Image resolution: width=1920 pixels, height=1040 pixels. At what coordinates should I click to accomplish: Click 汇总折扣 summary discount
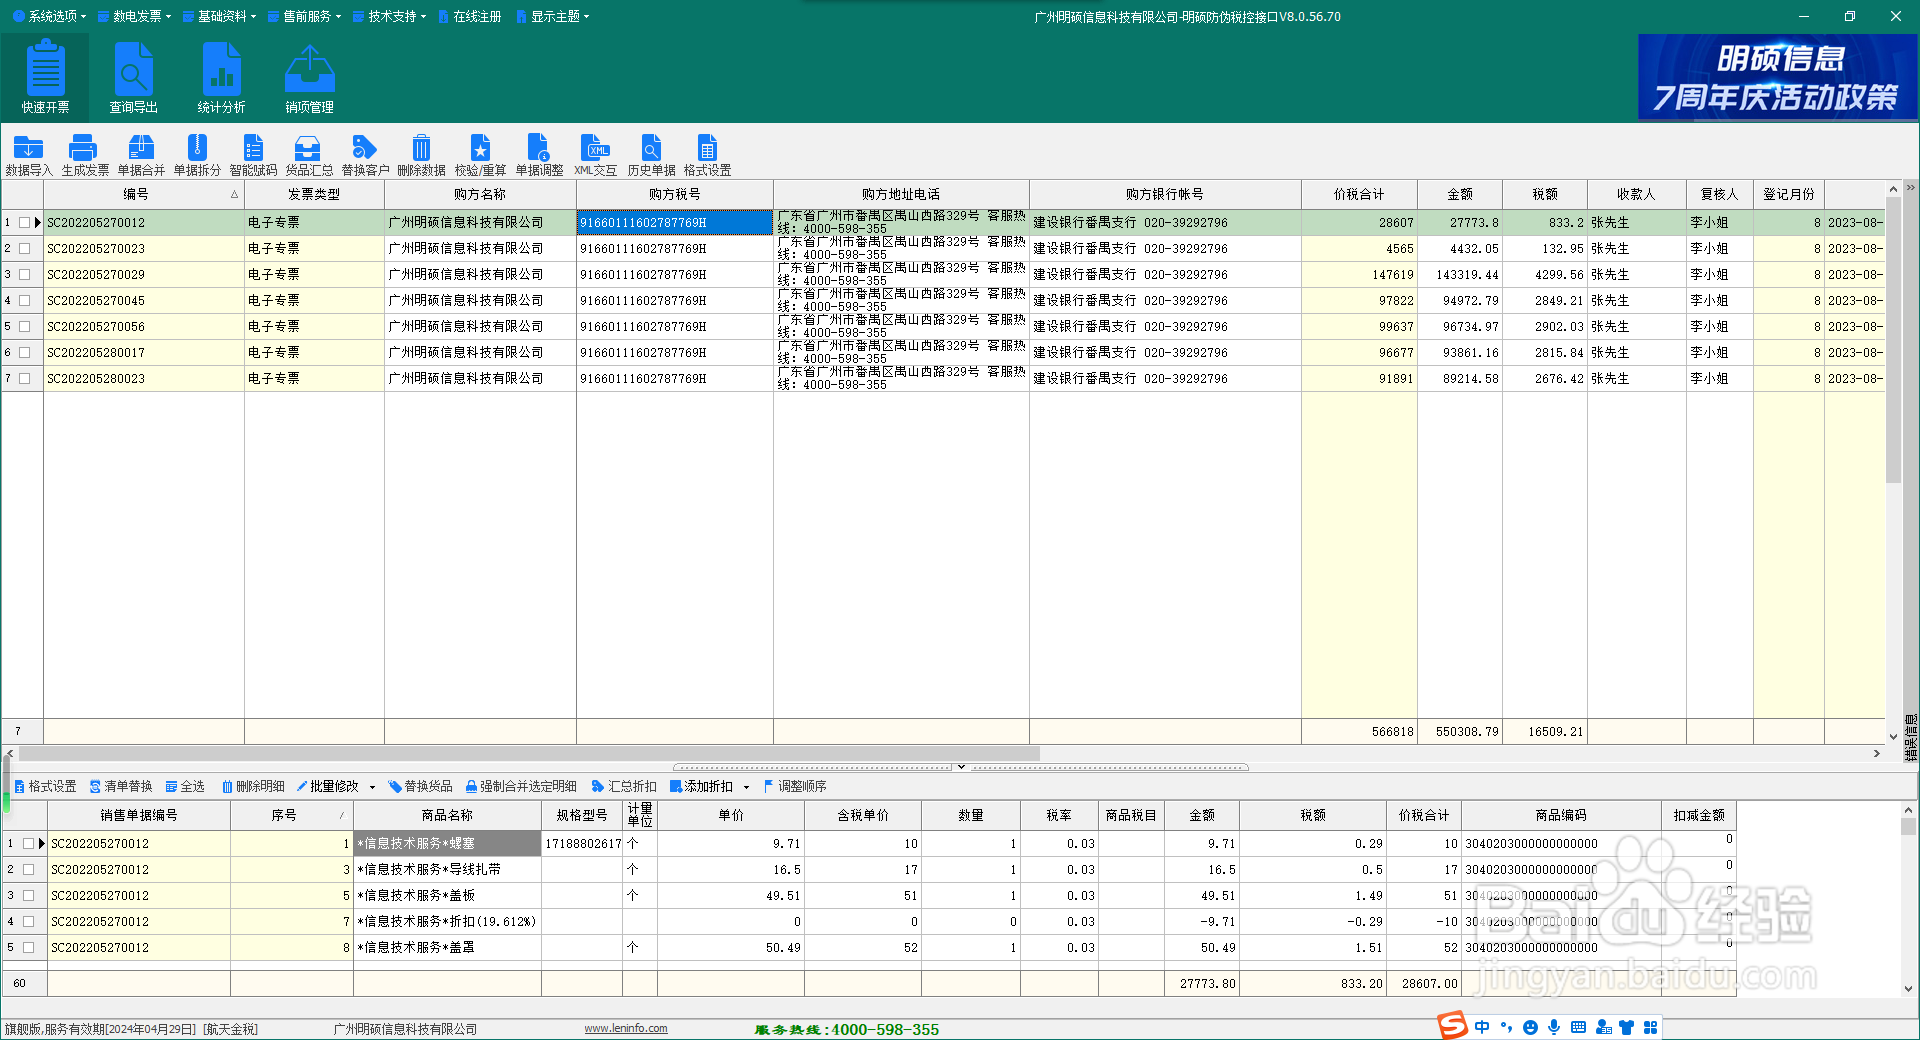(x=624, y=787)
